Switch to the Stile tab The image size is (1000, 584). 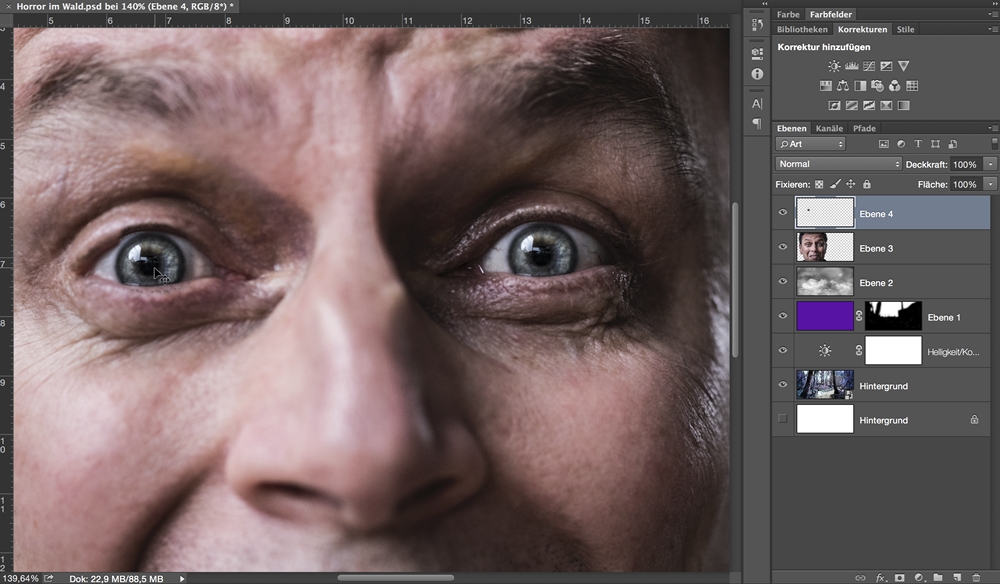point(905,30)
